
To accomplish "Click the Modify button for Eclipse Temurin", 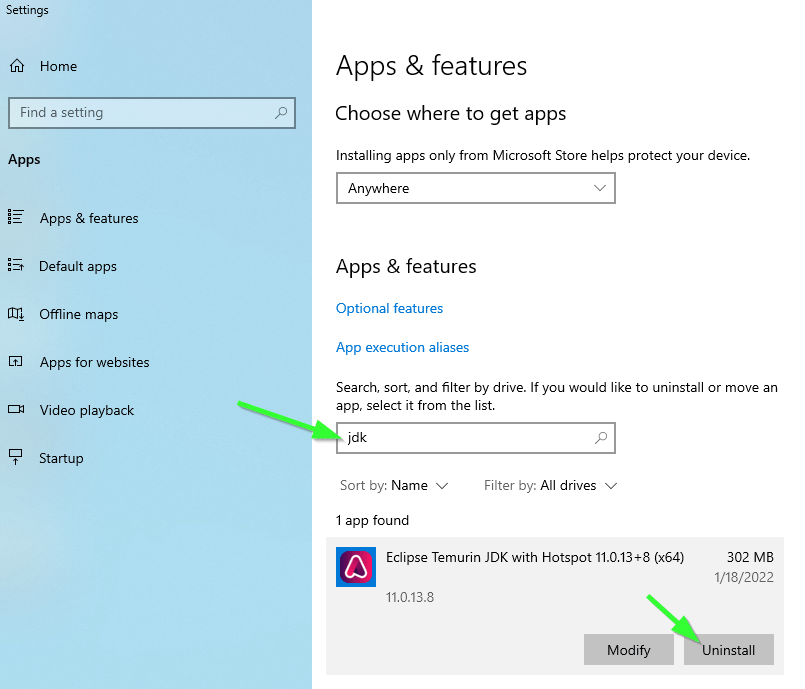I will coord(628,649).
